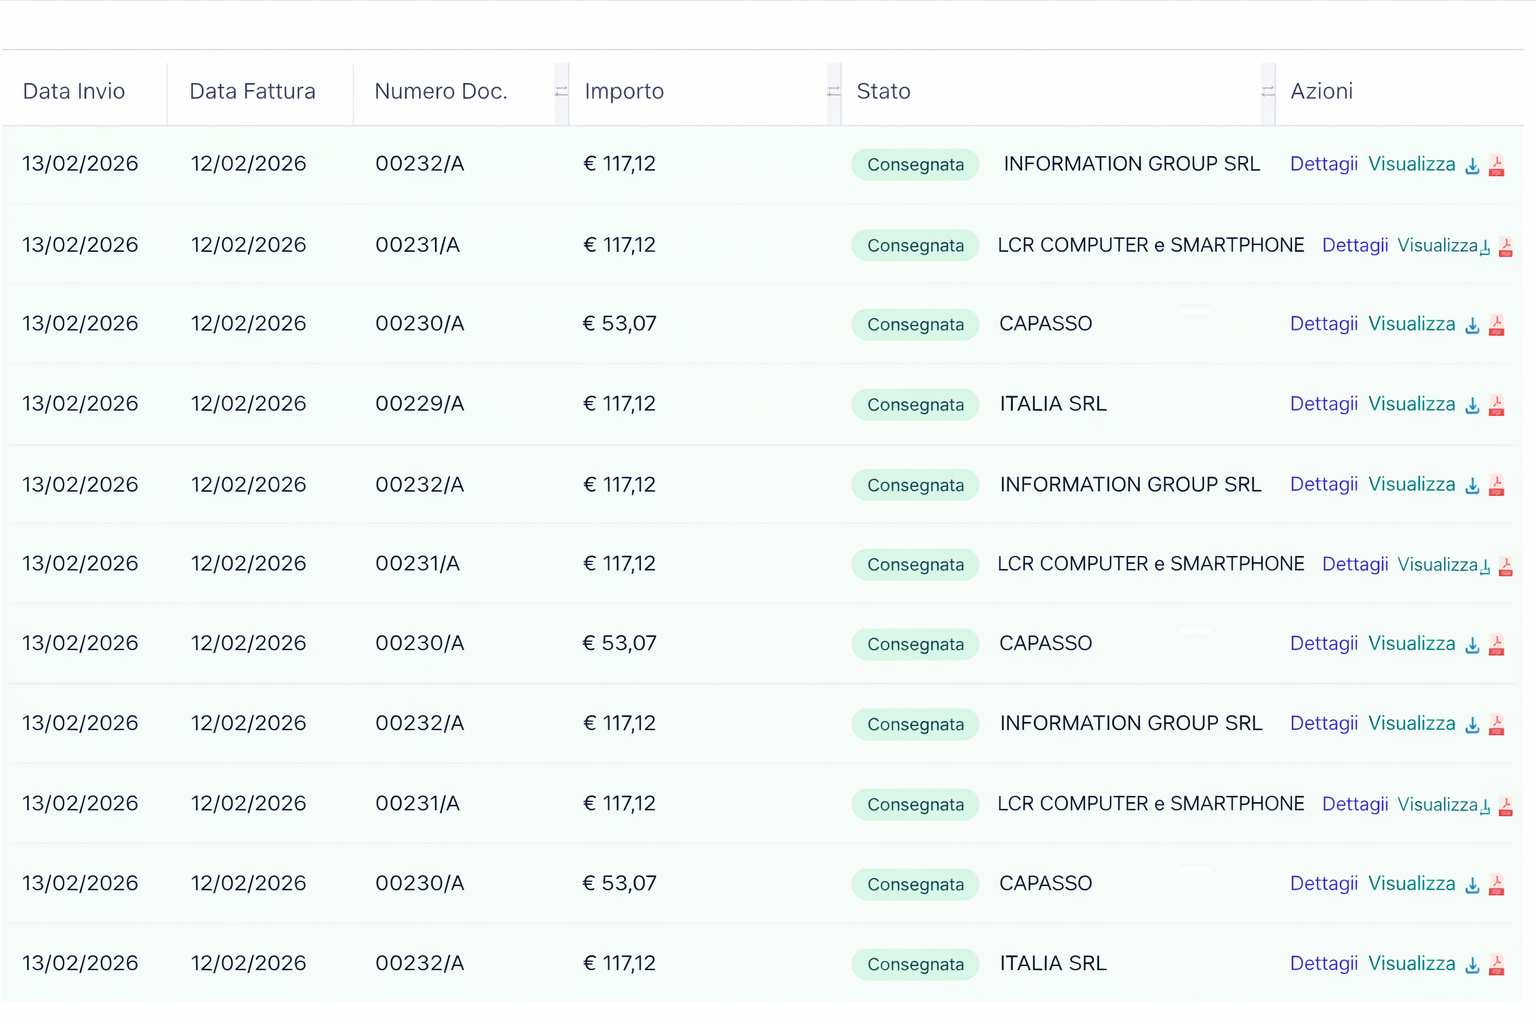Download the invoice in the first row
The height and width of the screenshot is (1024, 1536).
(x=1472, y=166)
